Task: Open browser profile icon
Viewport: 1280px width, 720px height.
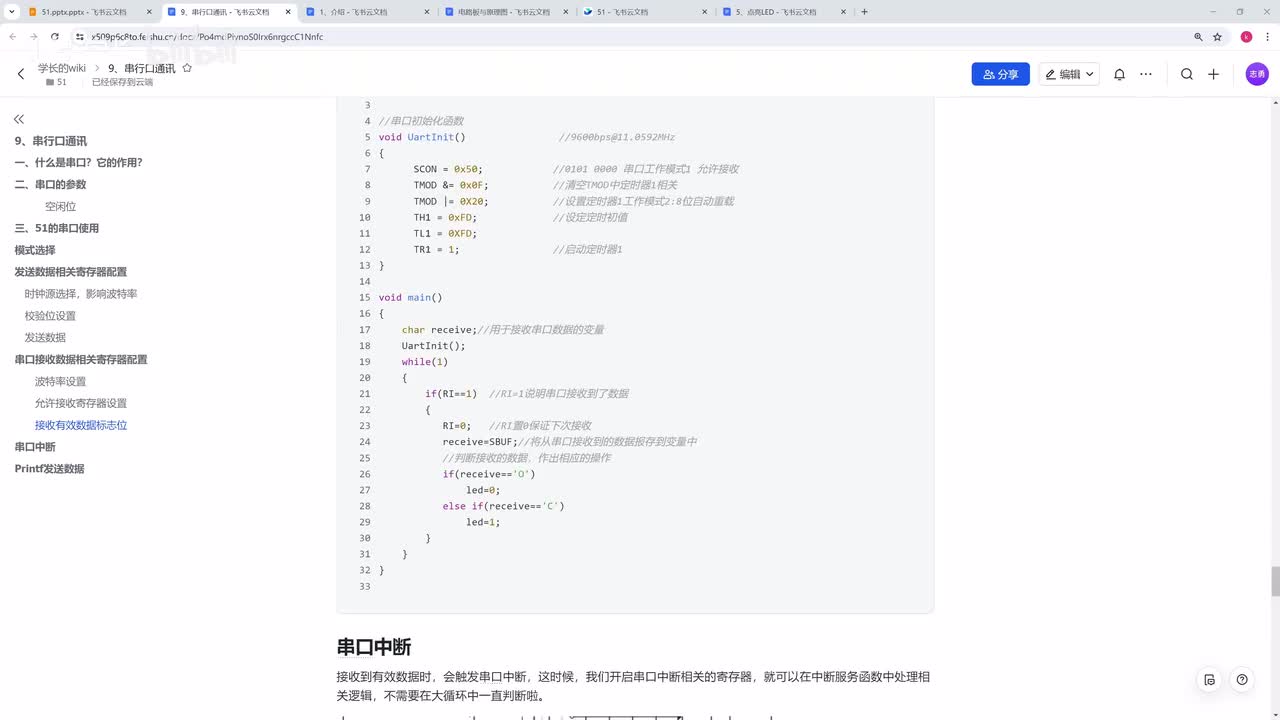Action: [1246, 37]
